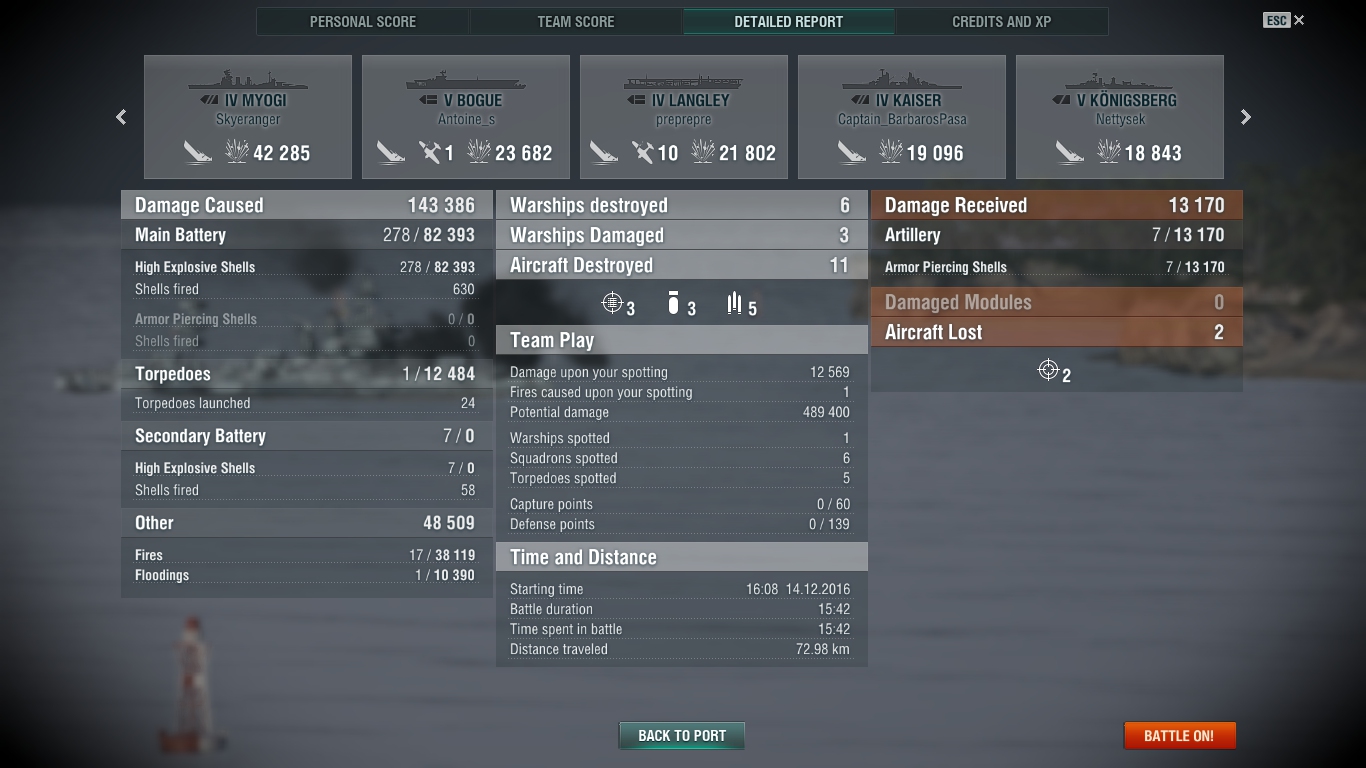Image resolution: width=1366 pixels, height=768 pixels.
Task: Select the IV Langley carrier card
Action: [x=684, y=117]
